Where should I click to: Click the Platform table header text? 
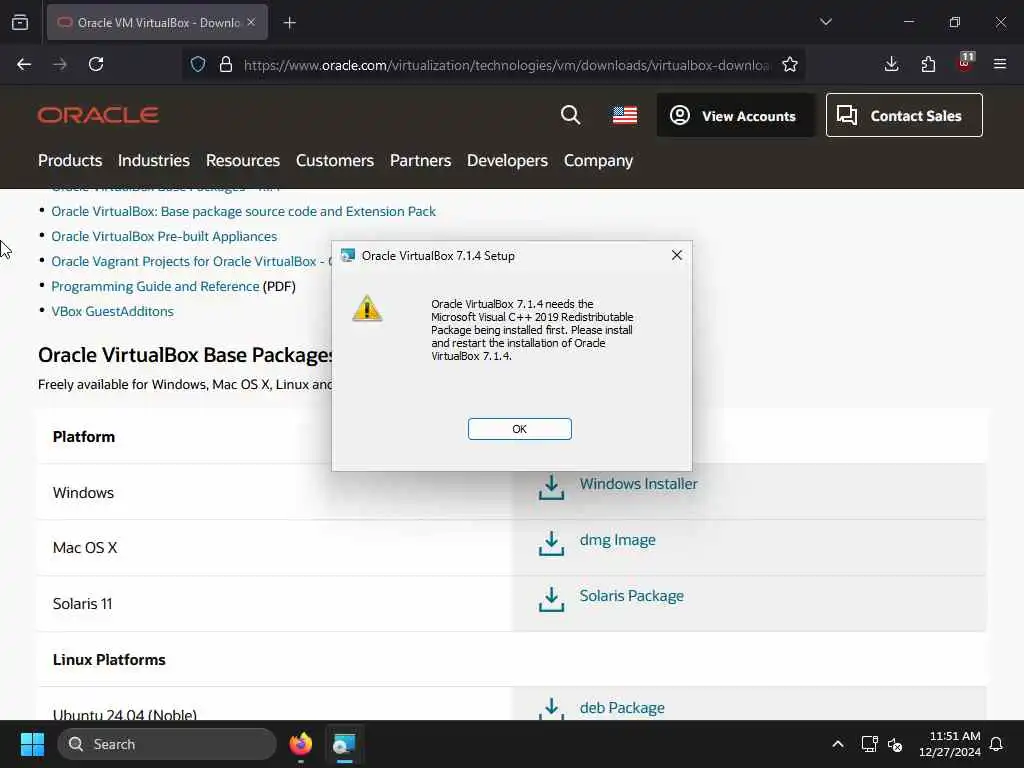tap(84, 437)
